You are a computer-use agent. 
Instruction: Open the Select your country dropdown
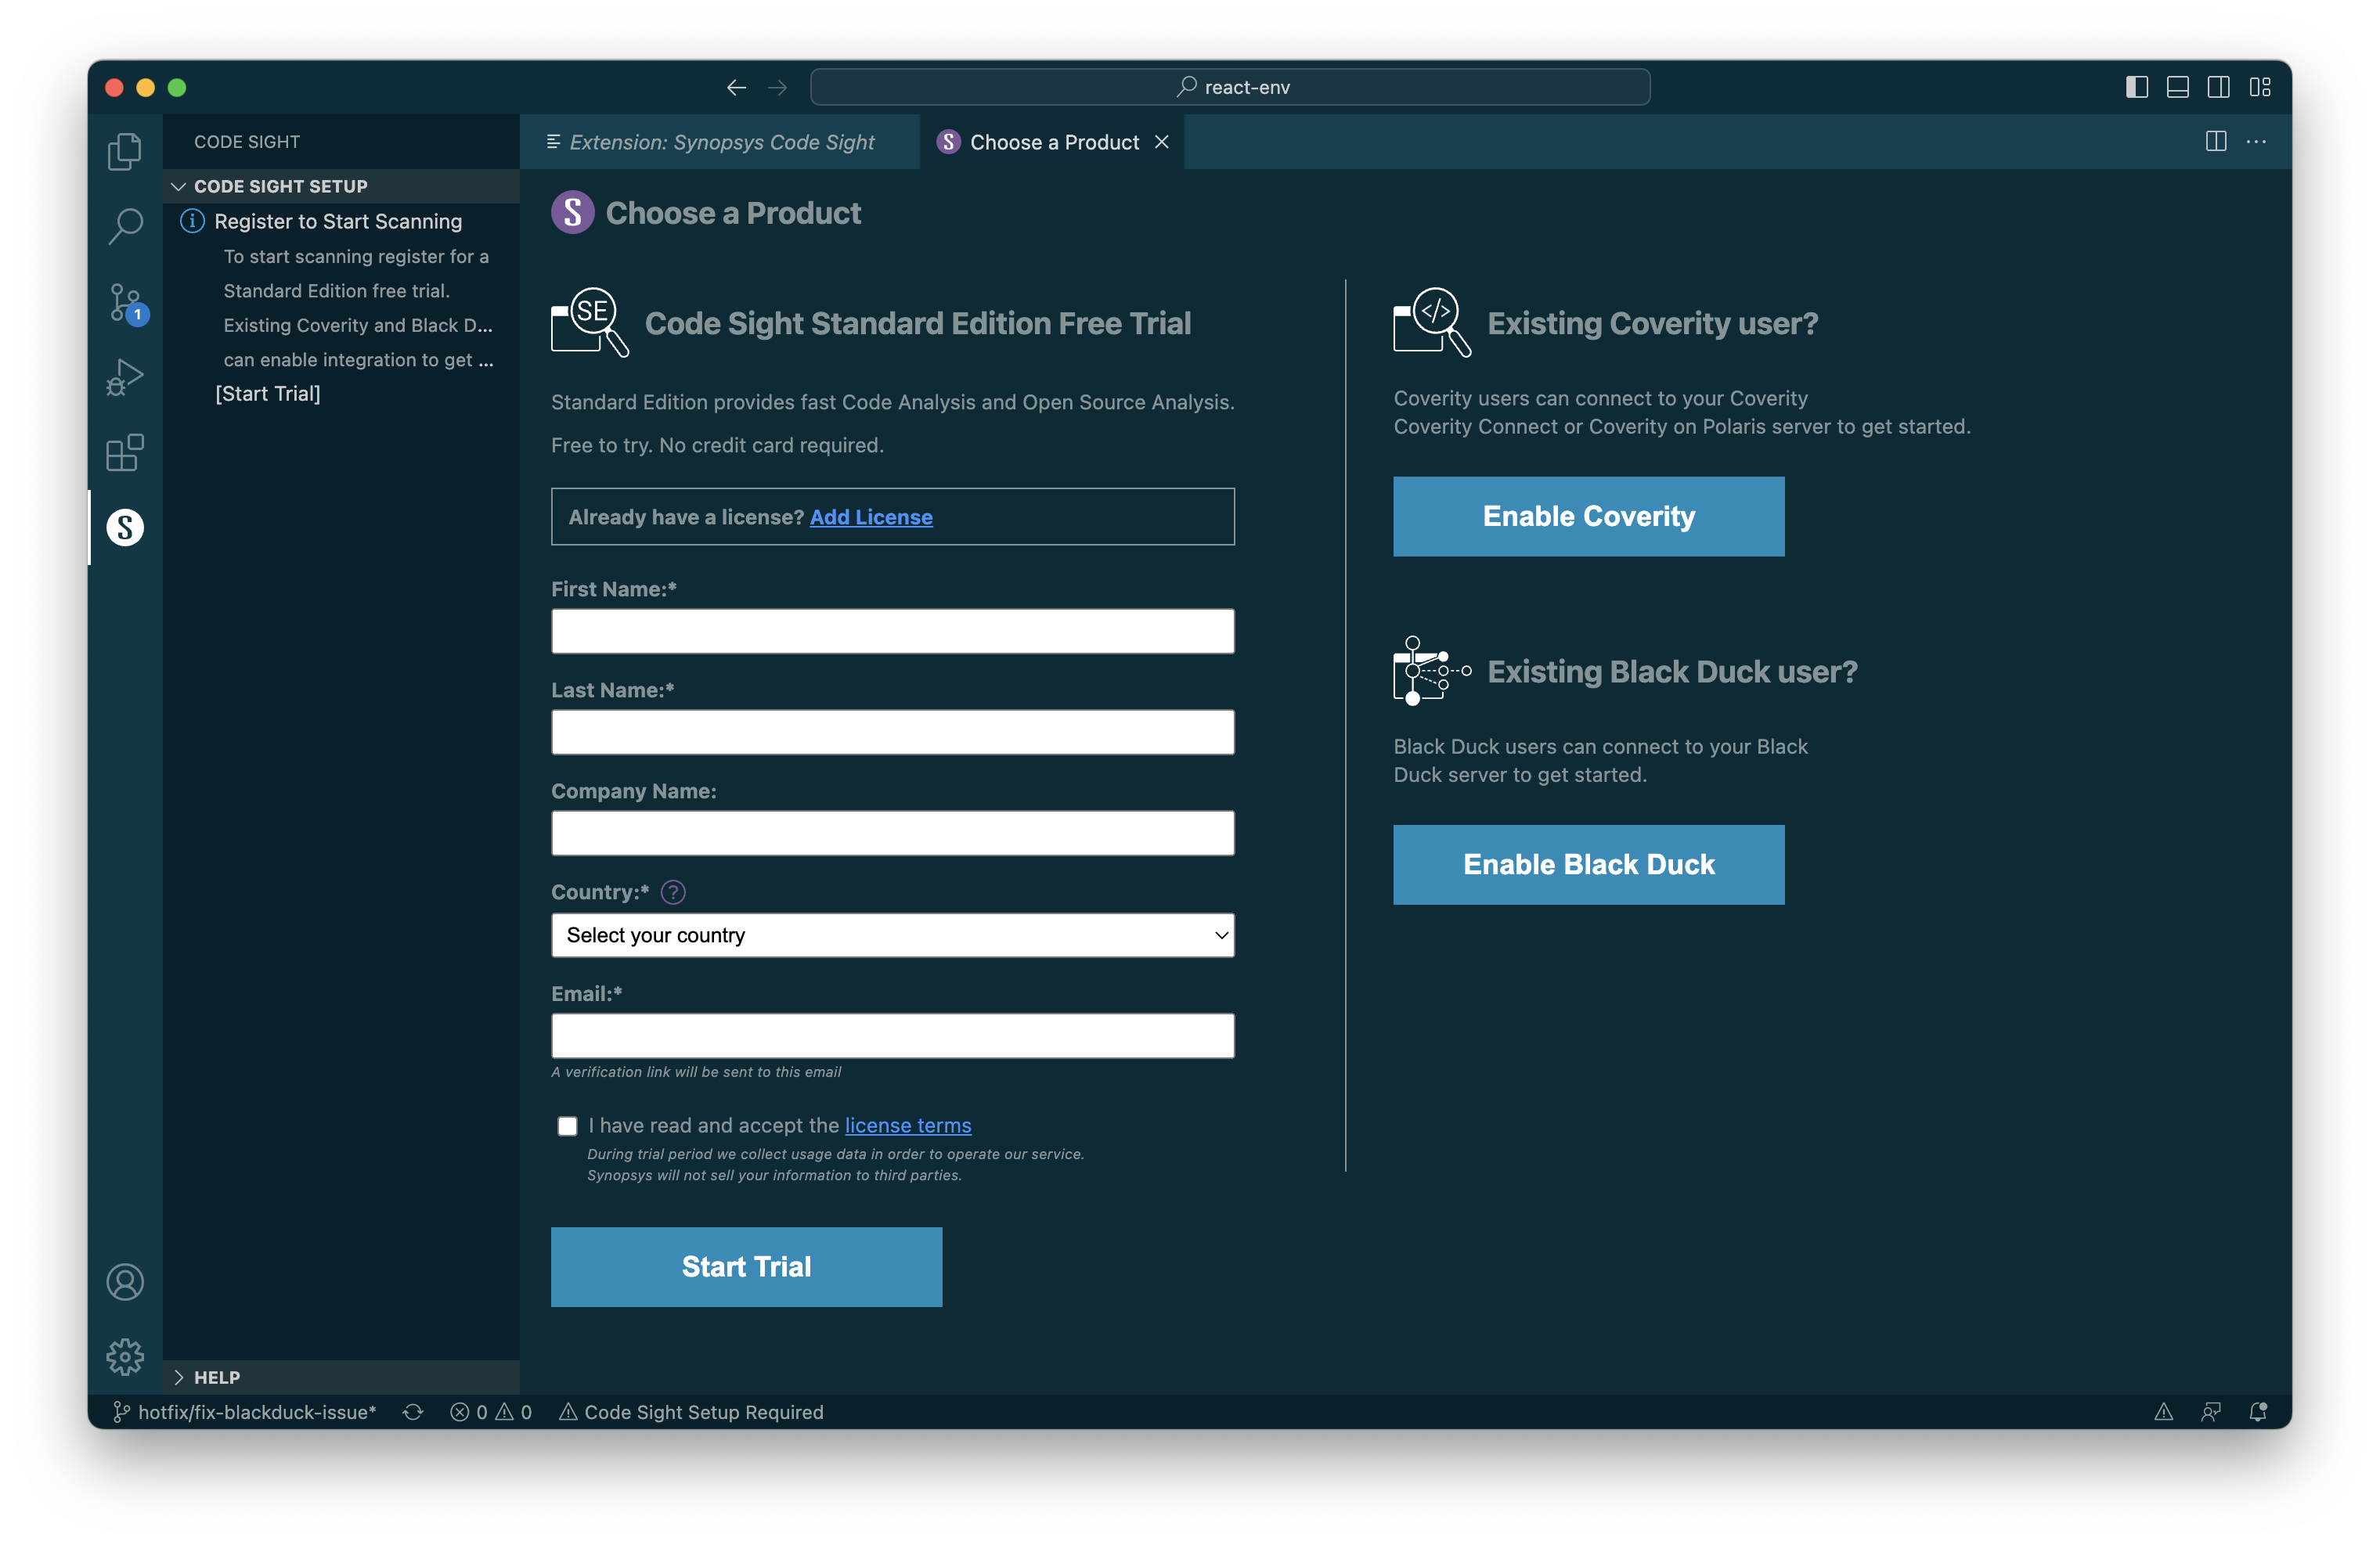pyautogui.click(x=892, y=934)
